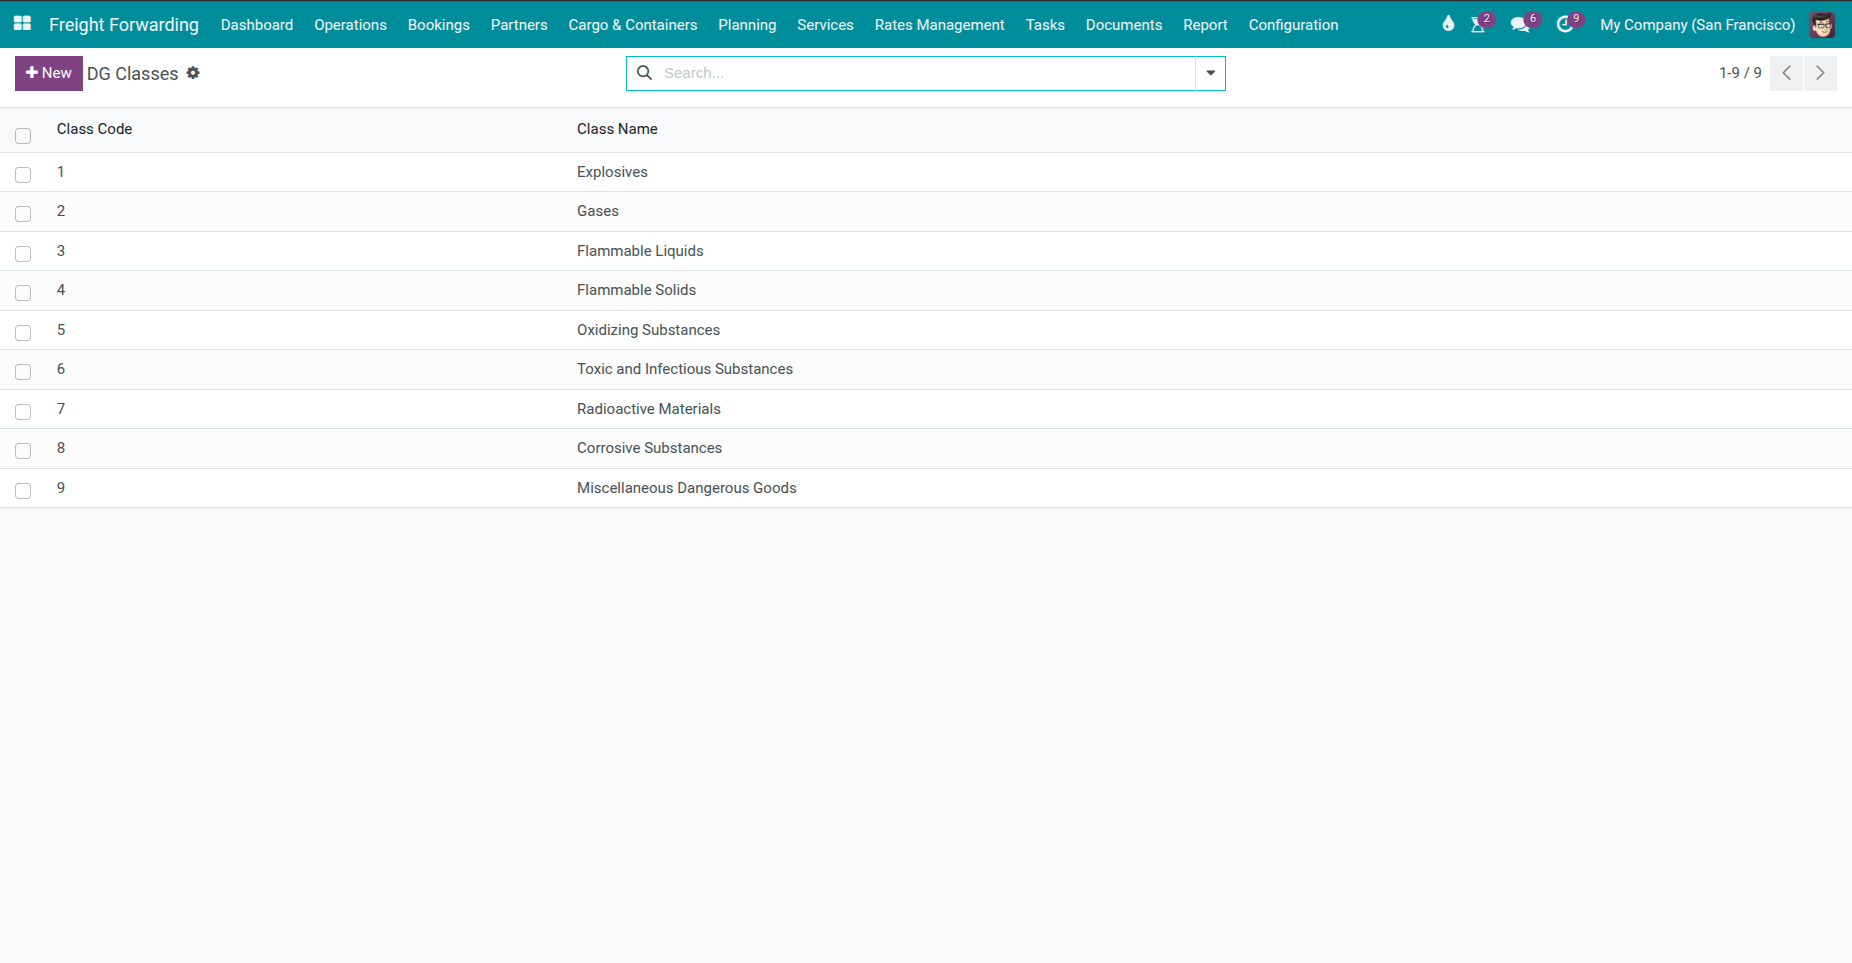1852x963 pixels.
Task: Click the droplet icon in top bar
Action: coord(1447,24)
